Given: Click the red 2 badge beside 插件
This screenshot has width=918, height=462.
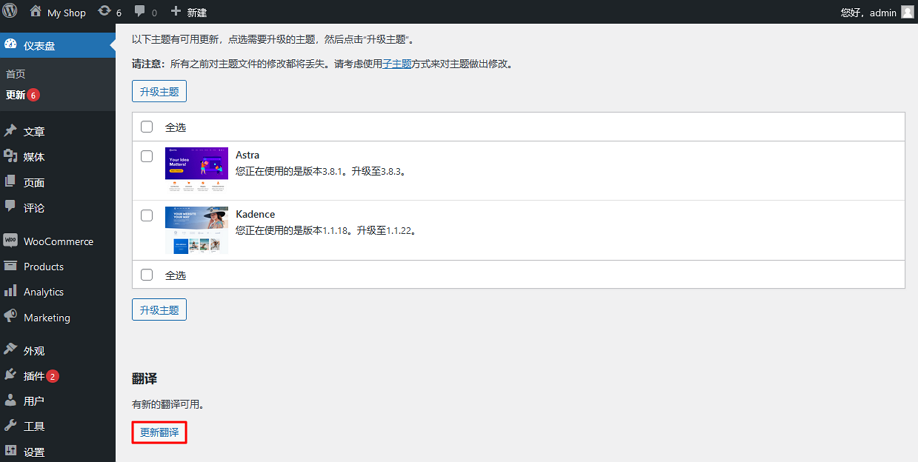Looking at the screenshot, I should point(53,376).
